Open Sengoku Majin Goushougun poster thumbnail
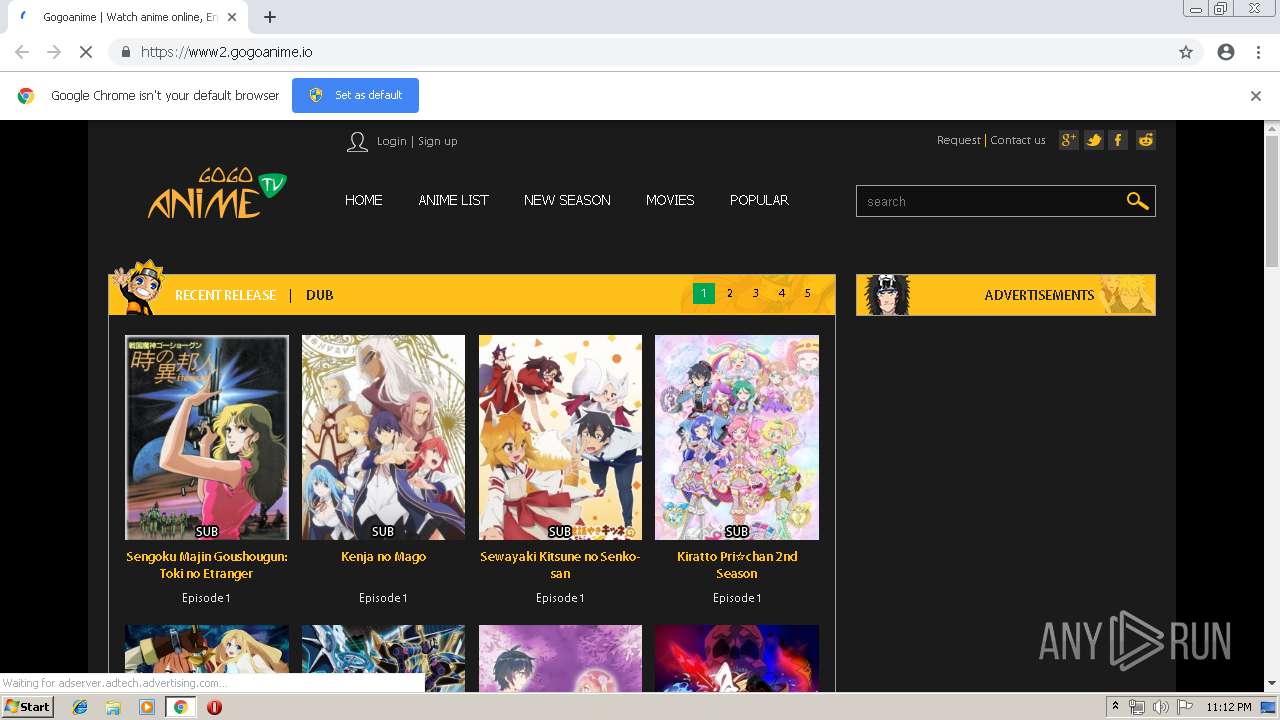This screenshot has width=1280, height=720. point(207,437)
